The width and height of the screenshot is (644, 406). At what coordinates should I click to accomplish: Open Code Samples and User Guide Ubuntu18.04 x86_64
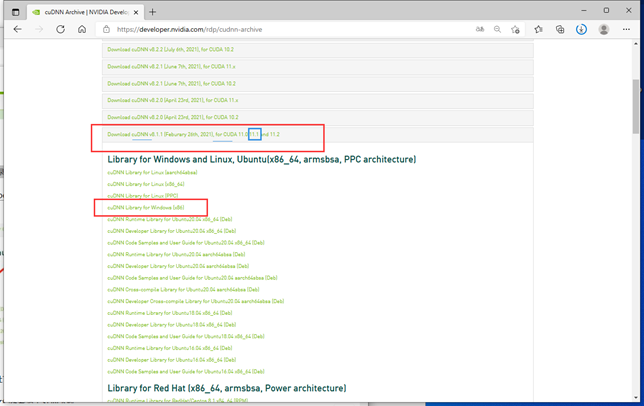pyautogui.click(x=186, y=336)
